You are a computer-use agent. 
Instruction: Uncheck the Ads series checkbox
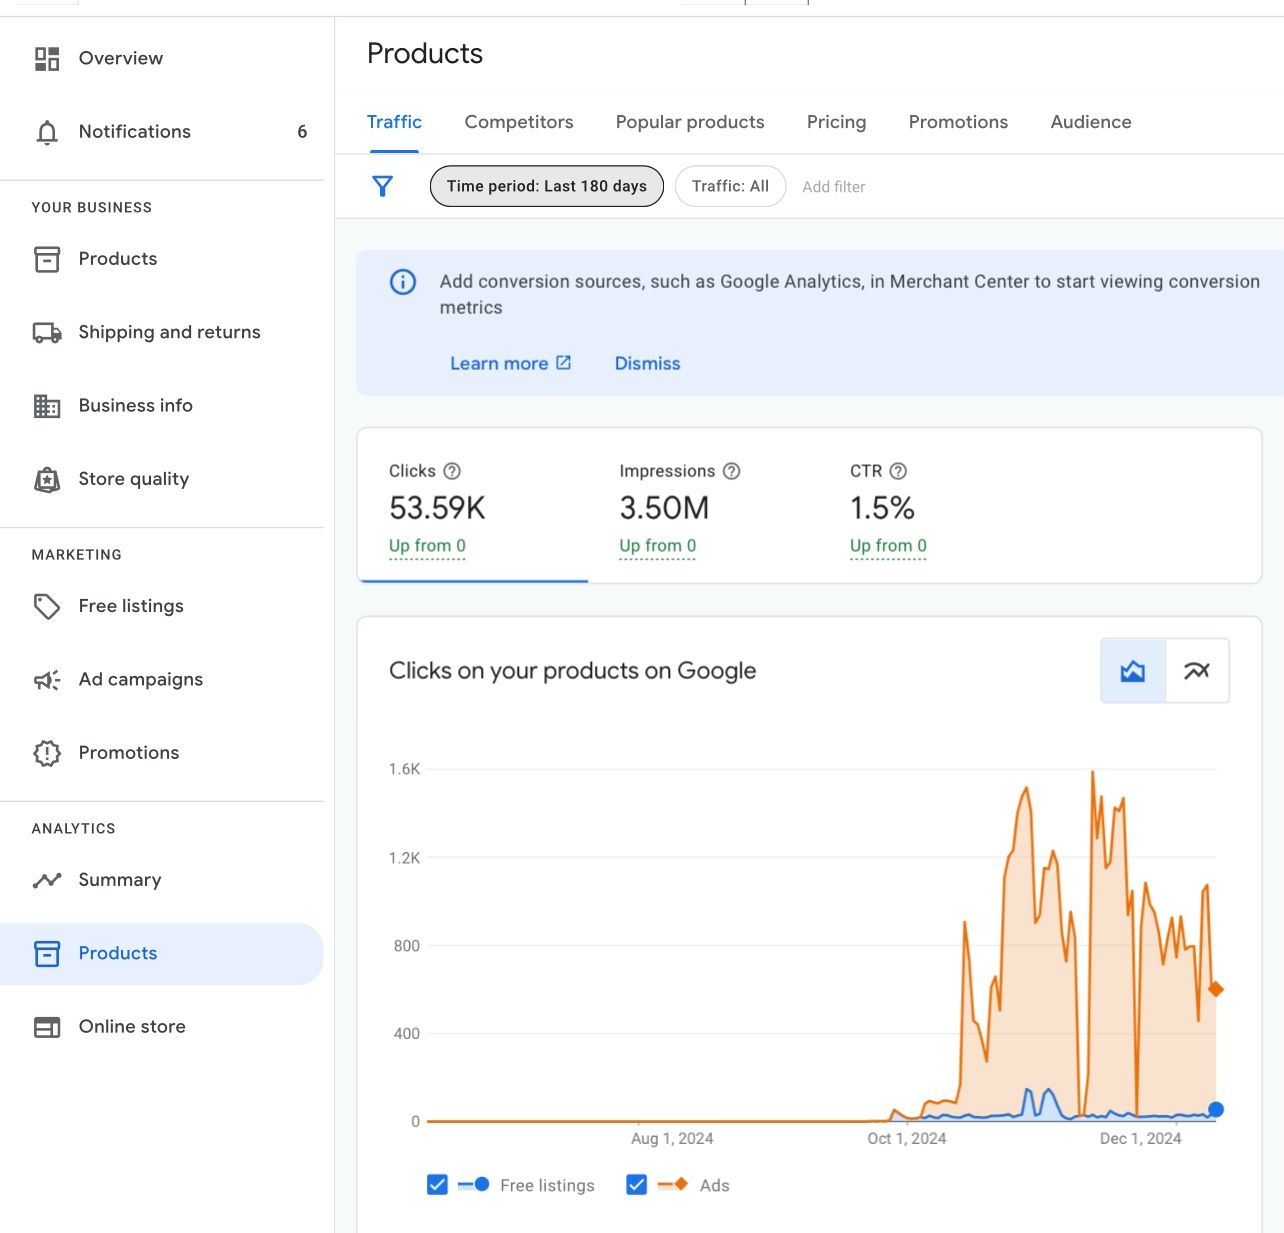(x=636, y=1185)
